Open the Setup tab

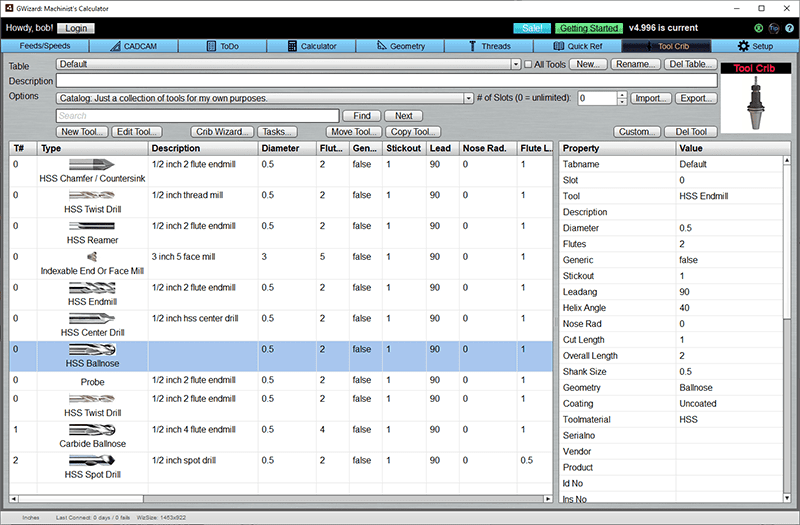point(755,46)
